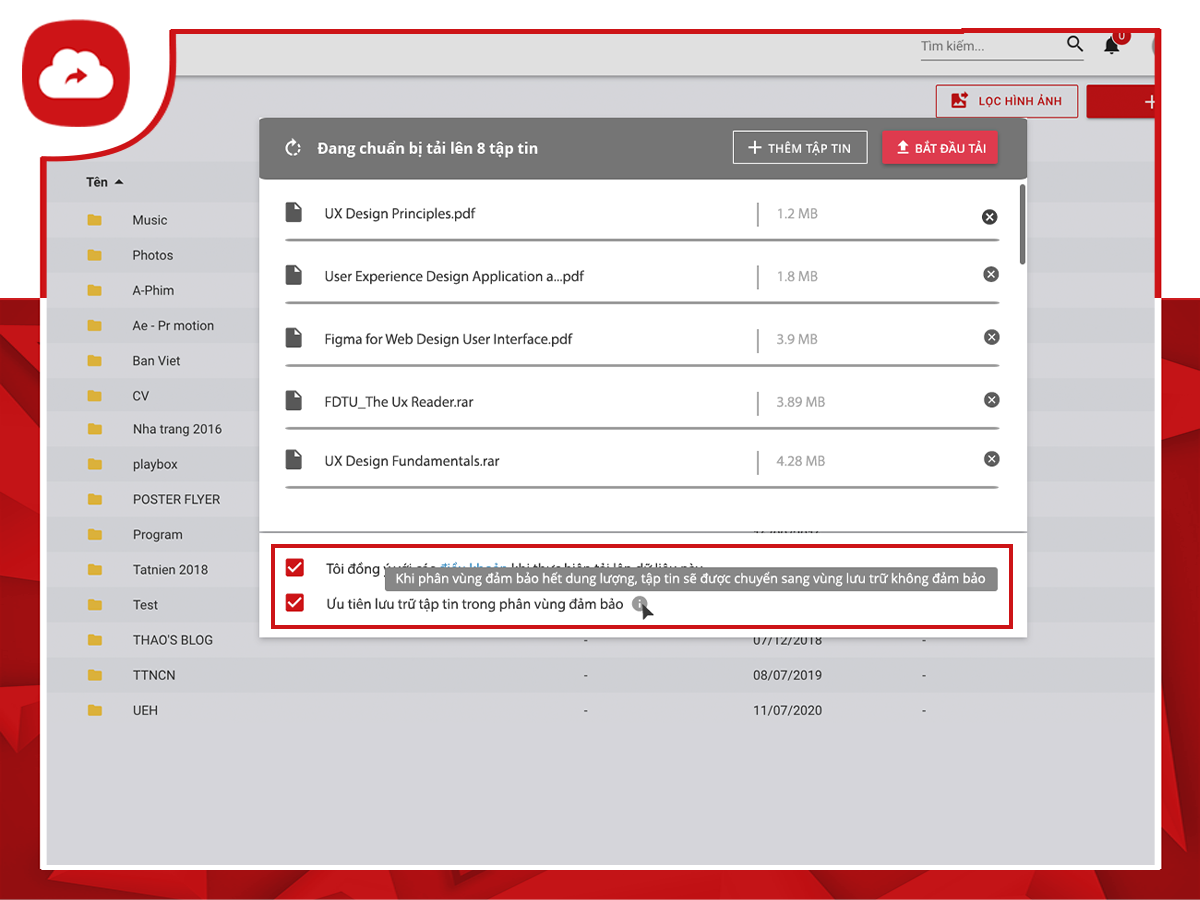Screen dimensions: 1200x900
Task: Open the notifications bell
Action: point(1111,46)
